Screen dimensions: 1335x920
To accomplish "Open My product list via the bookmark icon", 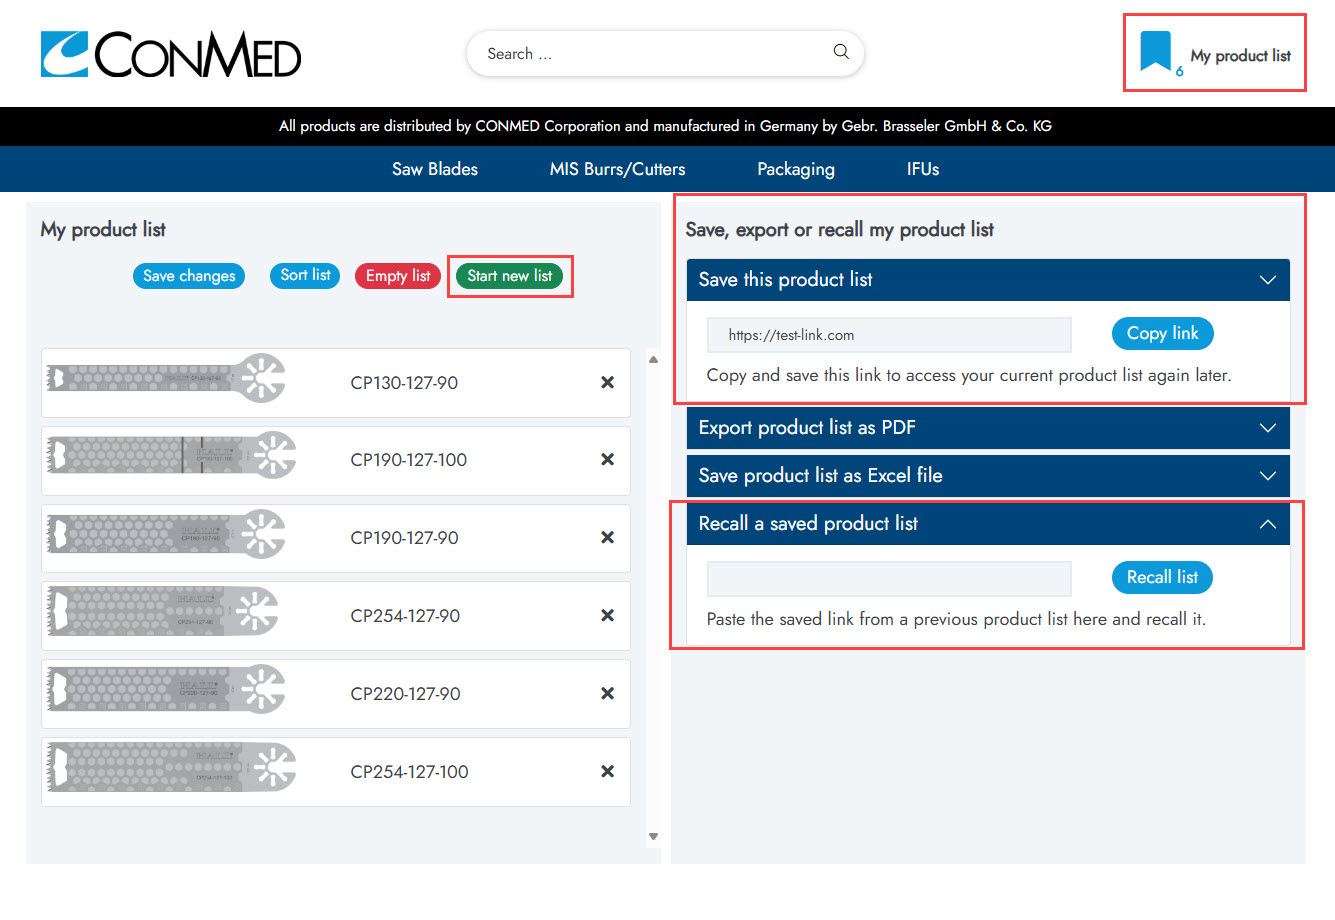I will point(1157,52).
